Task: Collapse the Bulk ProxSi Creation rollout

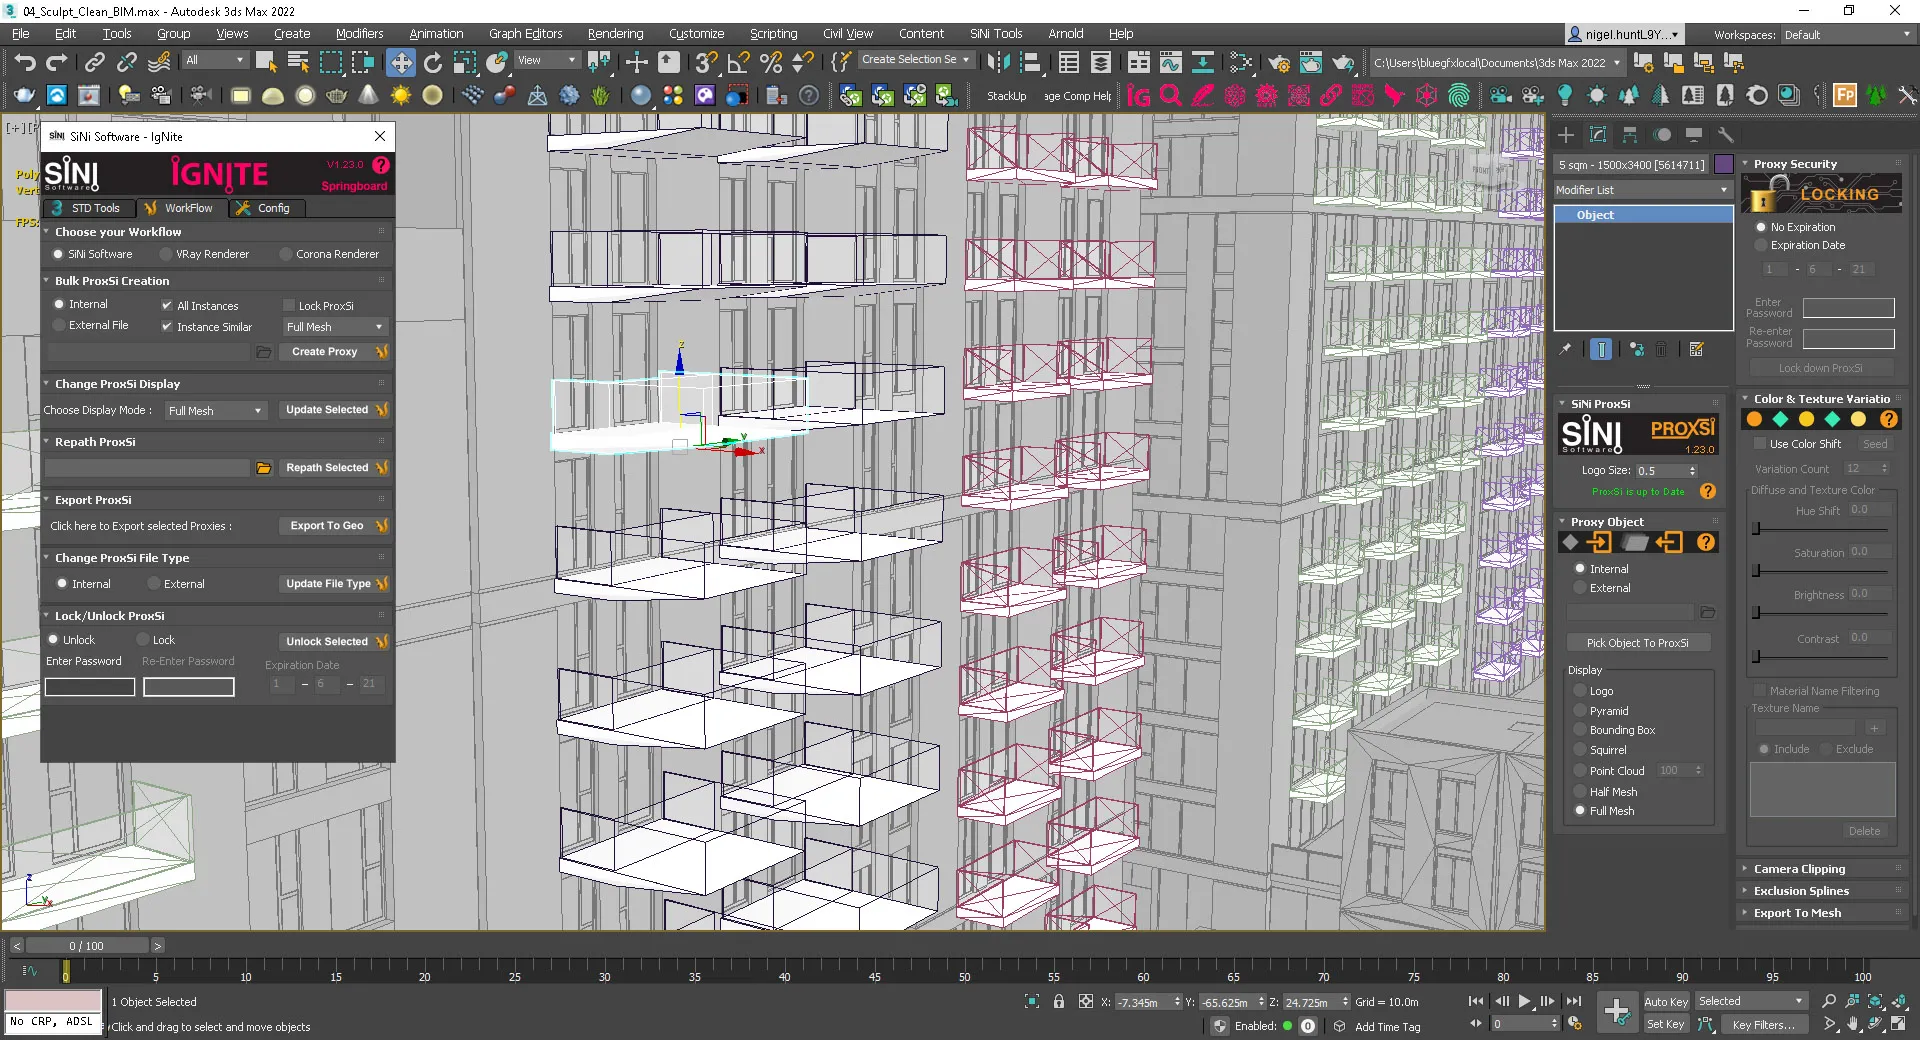Action: (x=112, y=281)
